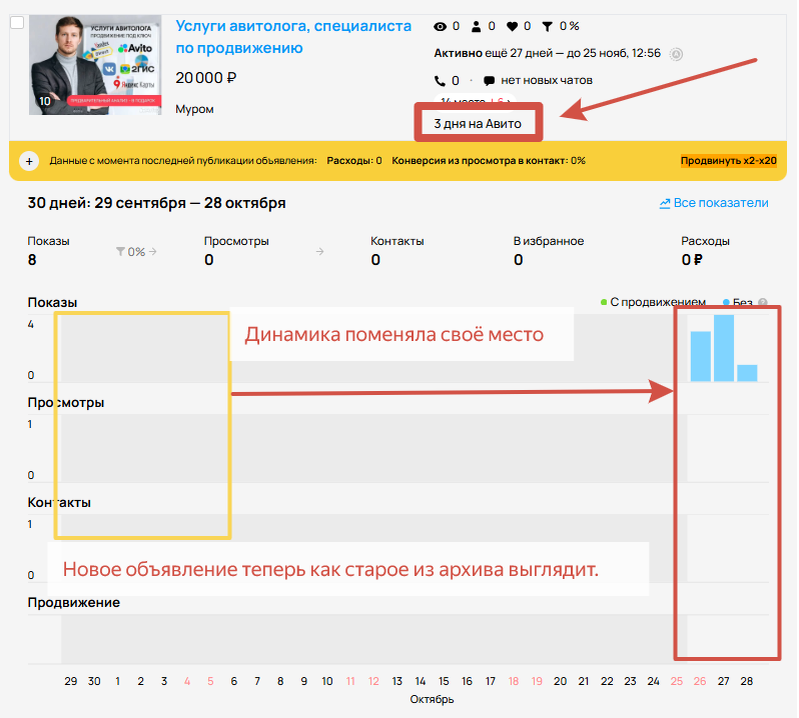
Task: Click the «Расходы» 0 ₽ metric
Action: tap(705, 251)
